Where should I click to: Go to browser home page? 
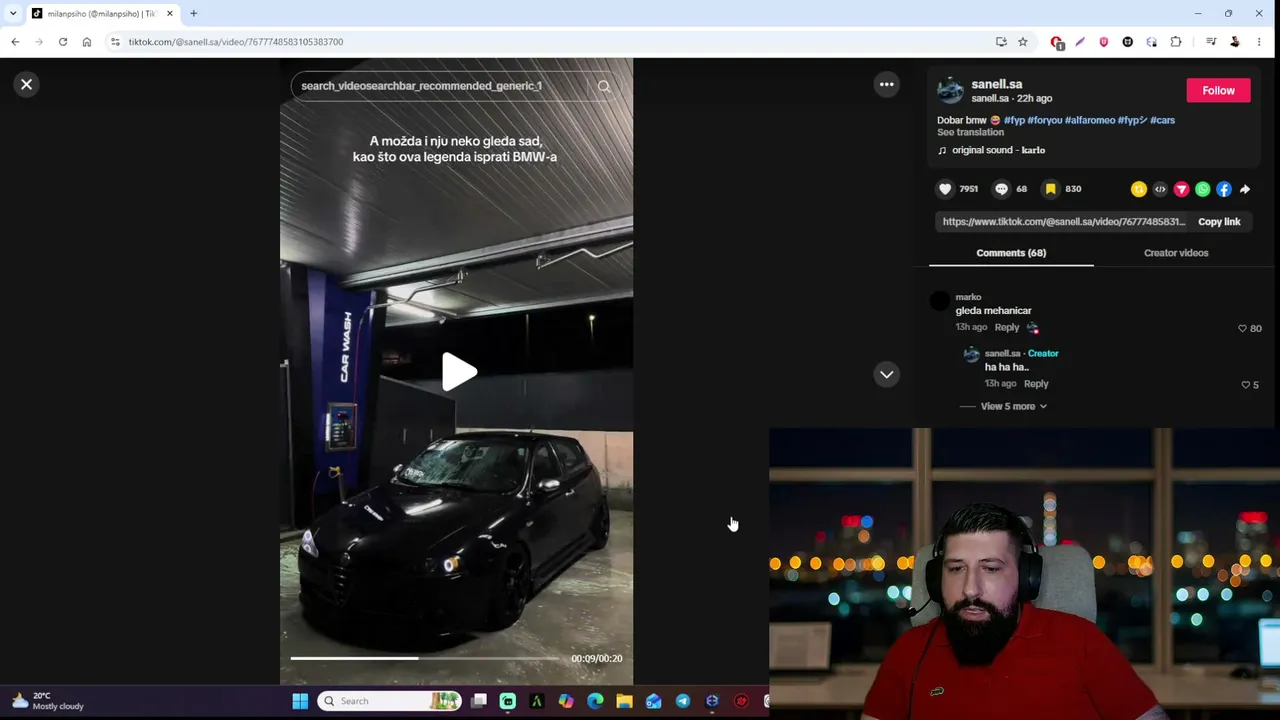[x=87, y=42]
